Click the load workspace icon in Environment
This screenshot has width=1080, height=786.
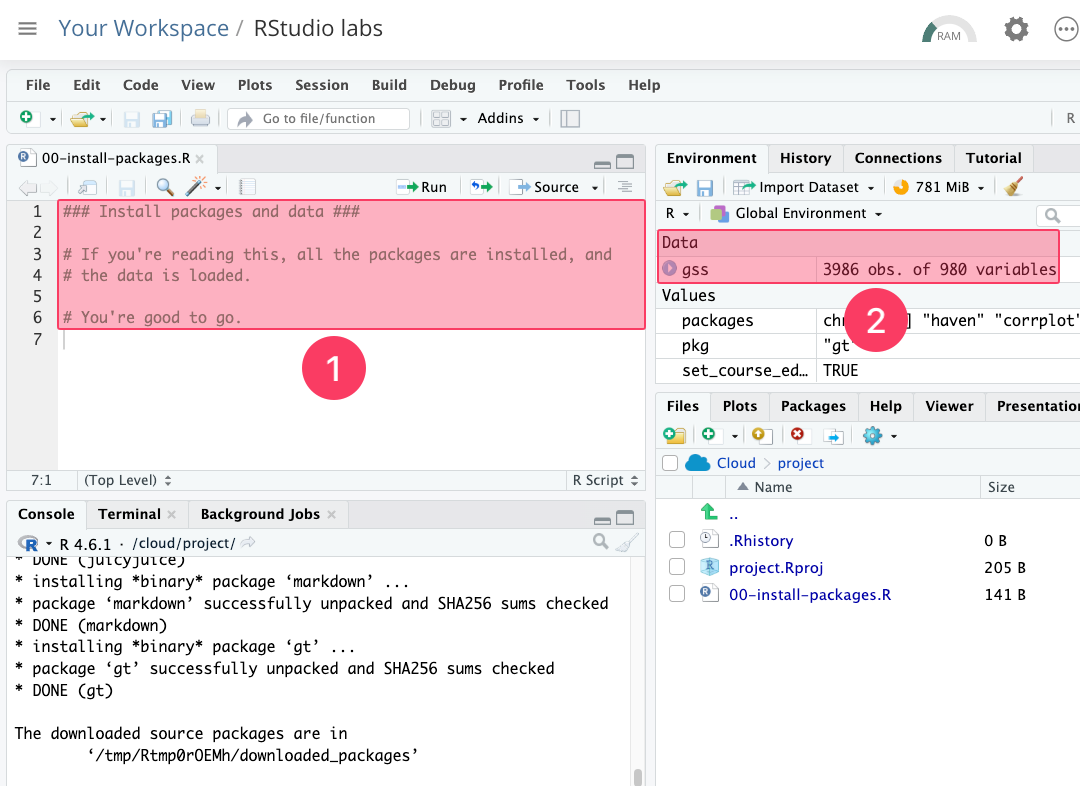pos(675,187)
